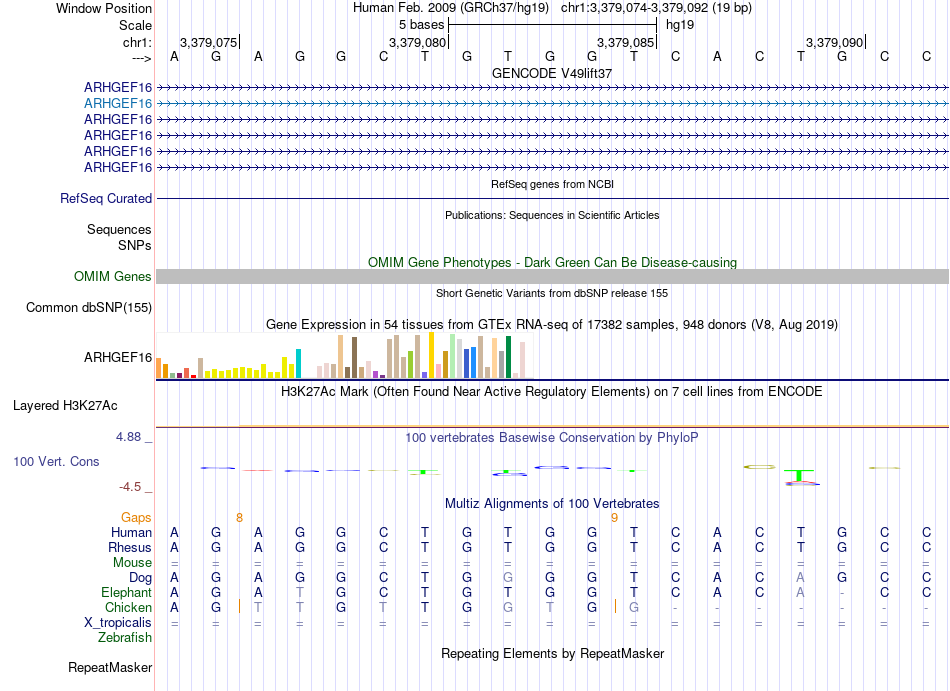Image resolution: width=950 pixels, height=691 pixels.
Task: Open the GTEx Gene Expression track title
Action: click(552, 325)
